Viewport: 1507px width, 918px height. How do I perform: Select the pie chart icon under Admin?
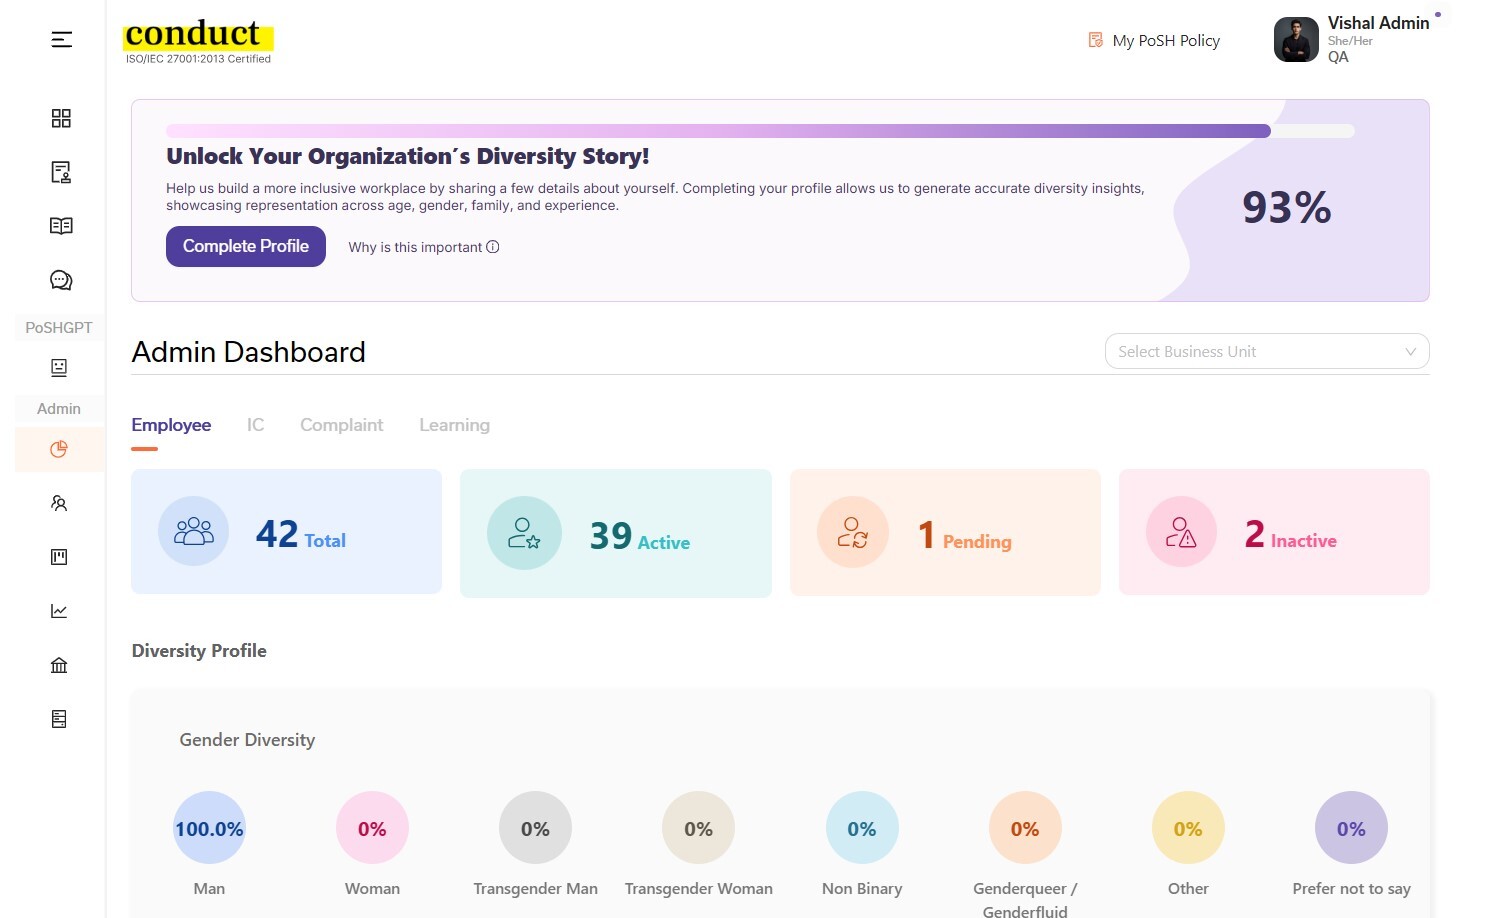[58, 449]
